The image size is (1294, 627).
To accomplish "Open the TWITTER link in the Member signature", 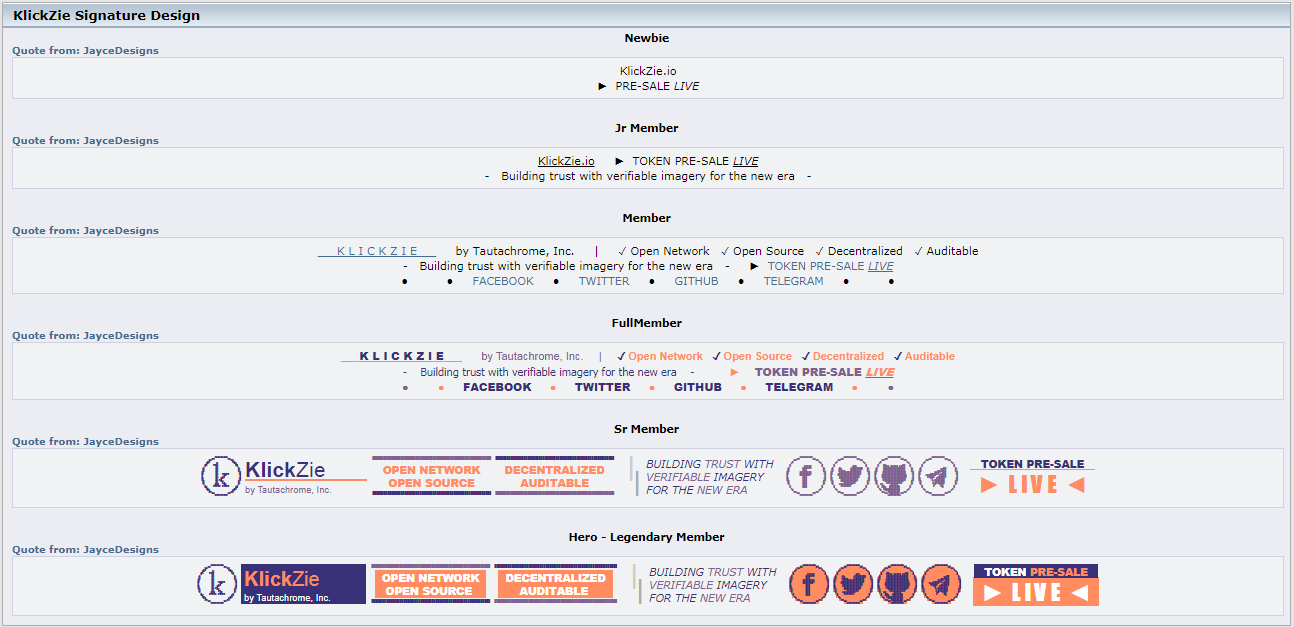I will click(604, 281).
